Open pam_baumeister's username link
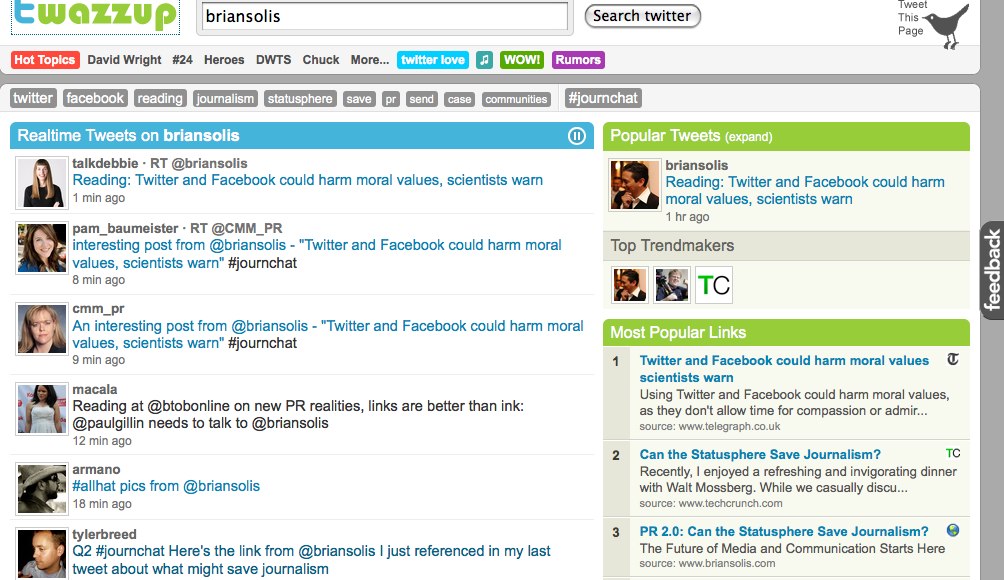 tap(125, 229)
